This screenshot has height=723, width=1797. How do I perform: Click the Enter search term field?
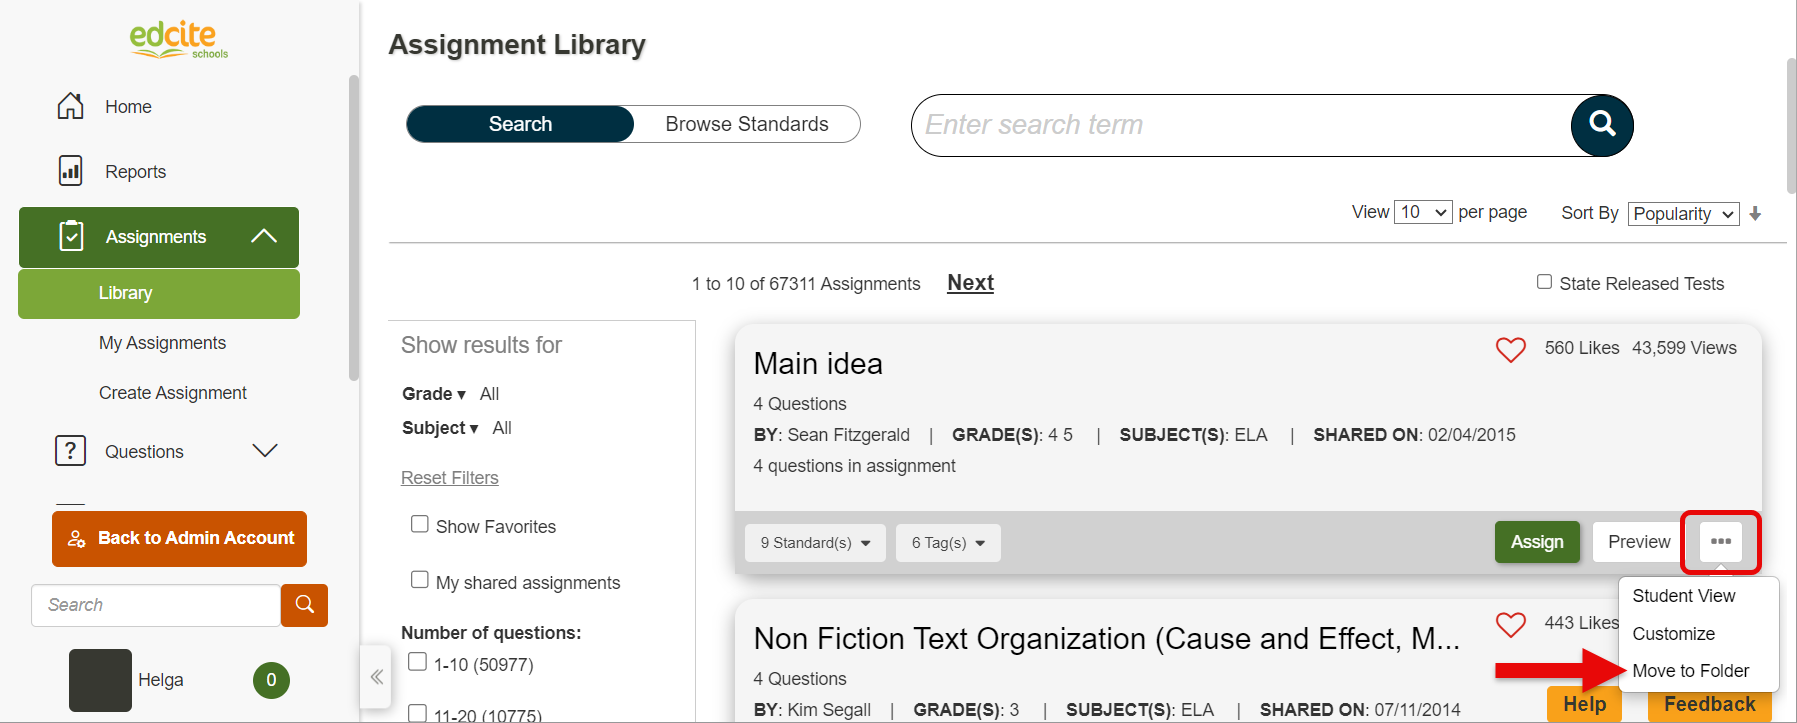coord(1240,125)
